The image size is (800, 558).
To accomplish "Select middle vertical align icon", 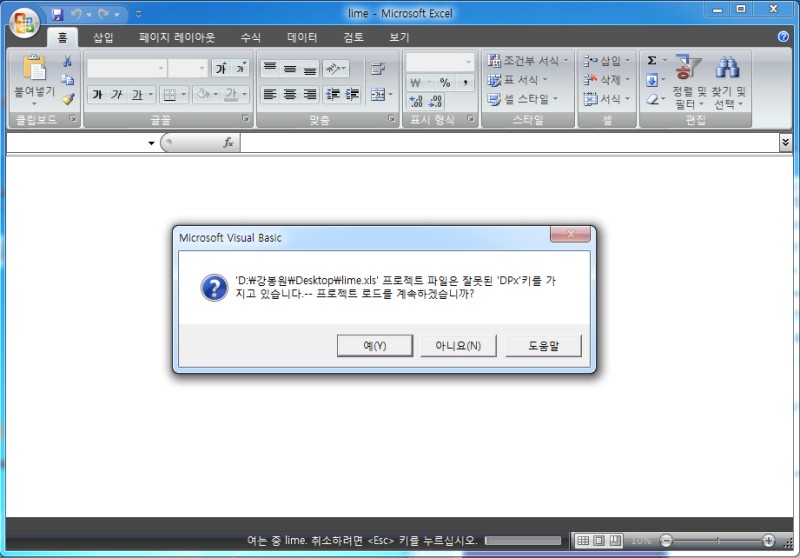I will (x=290, y=68).
